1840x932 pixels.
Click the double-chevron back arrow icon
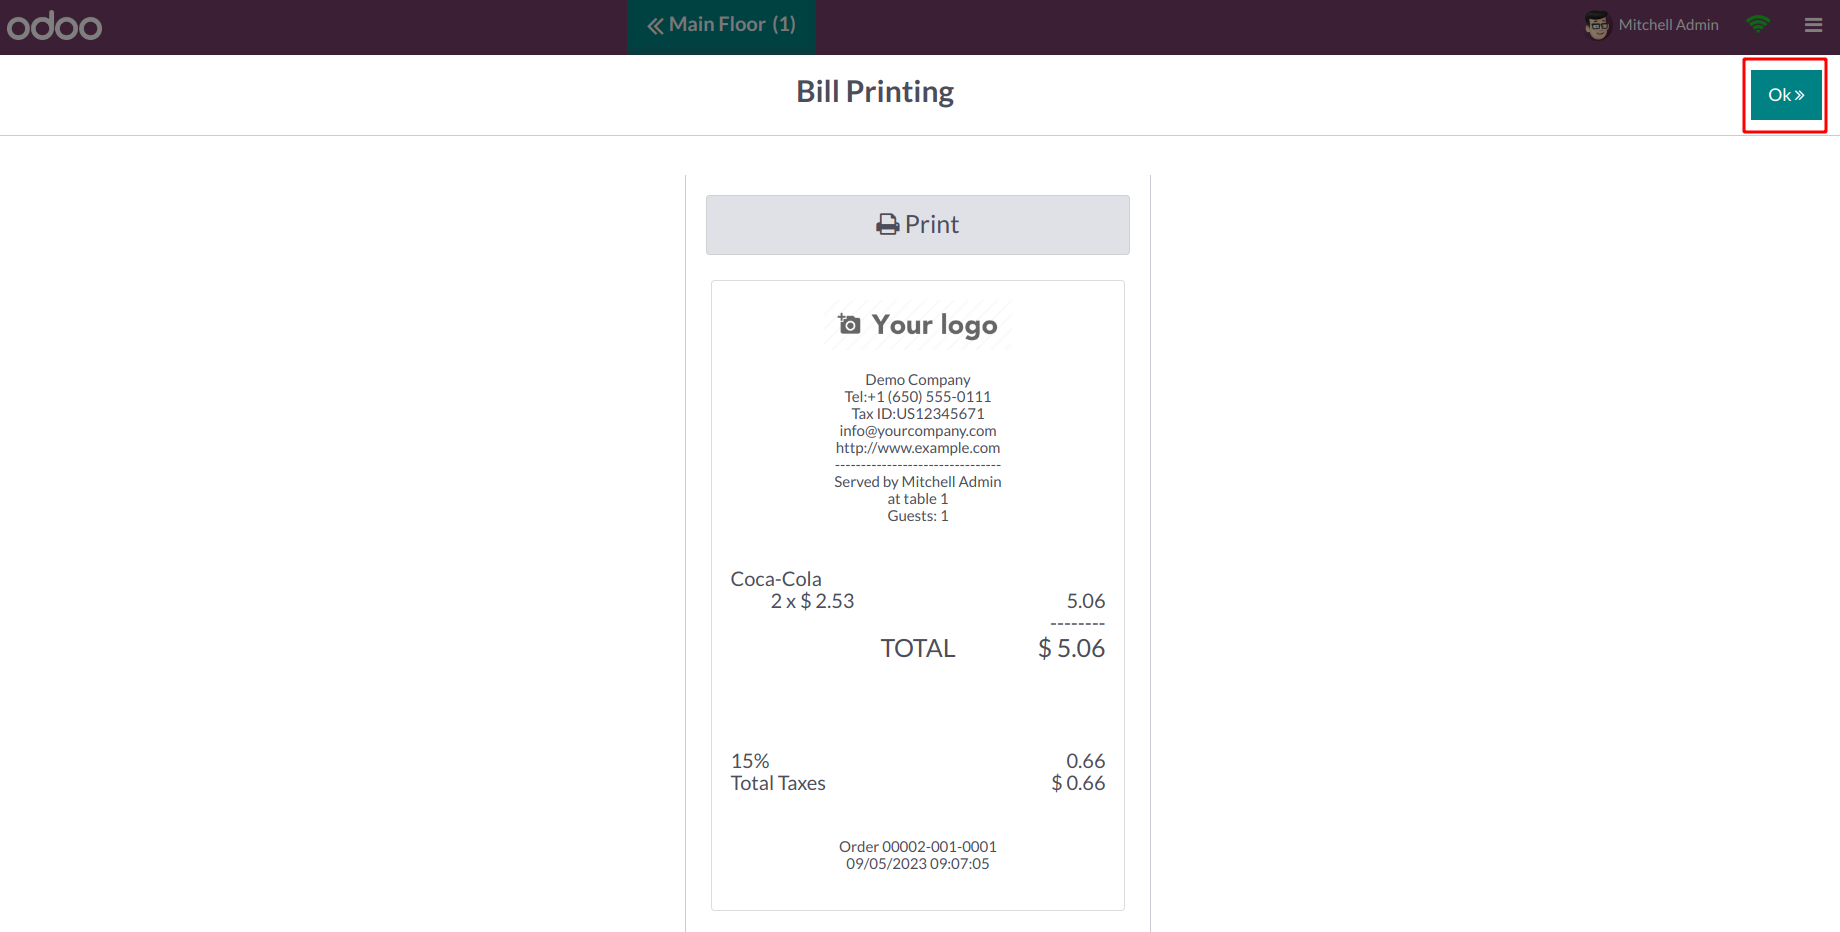pyautogui.click(x=655, y=26)
